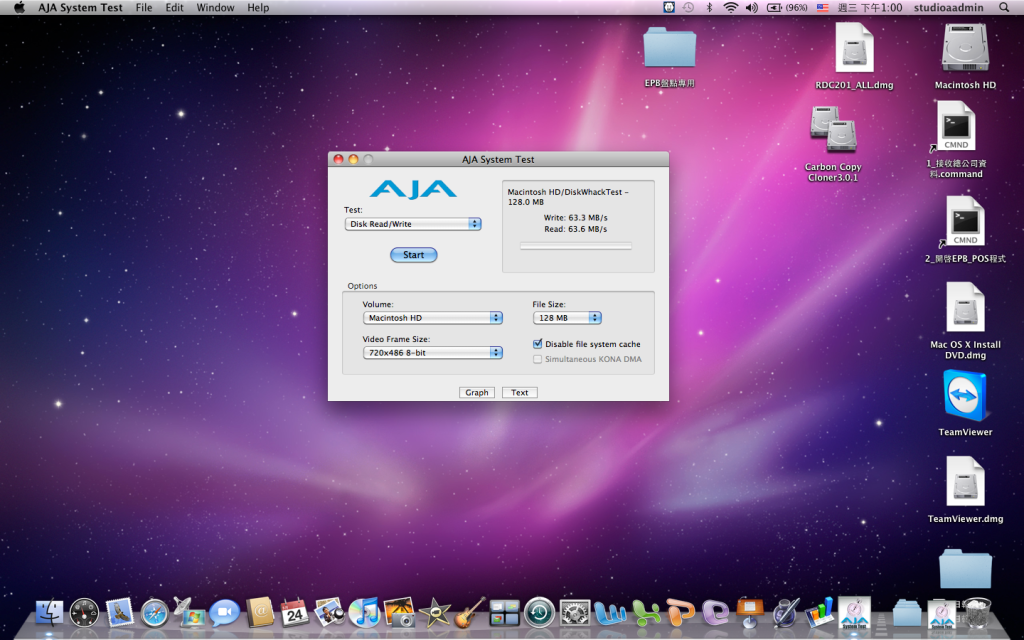Click the Graph button
1024x640 pixels.
(x=477, y=392)
